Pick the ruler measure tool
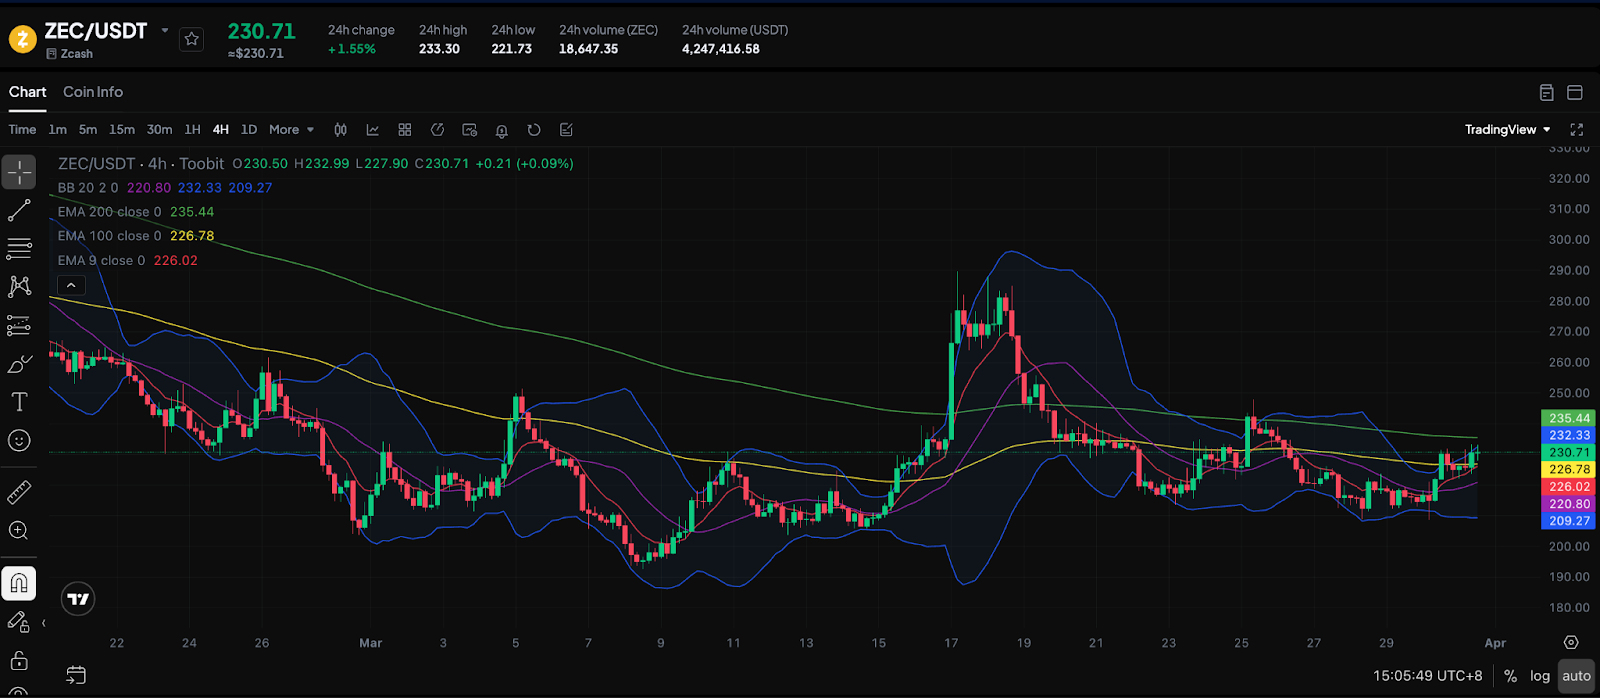Screen dimensions: 1600x698 pos(19,492)
